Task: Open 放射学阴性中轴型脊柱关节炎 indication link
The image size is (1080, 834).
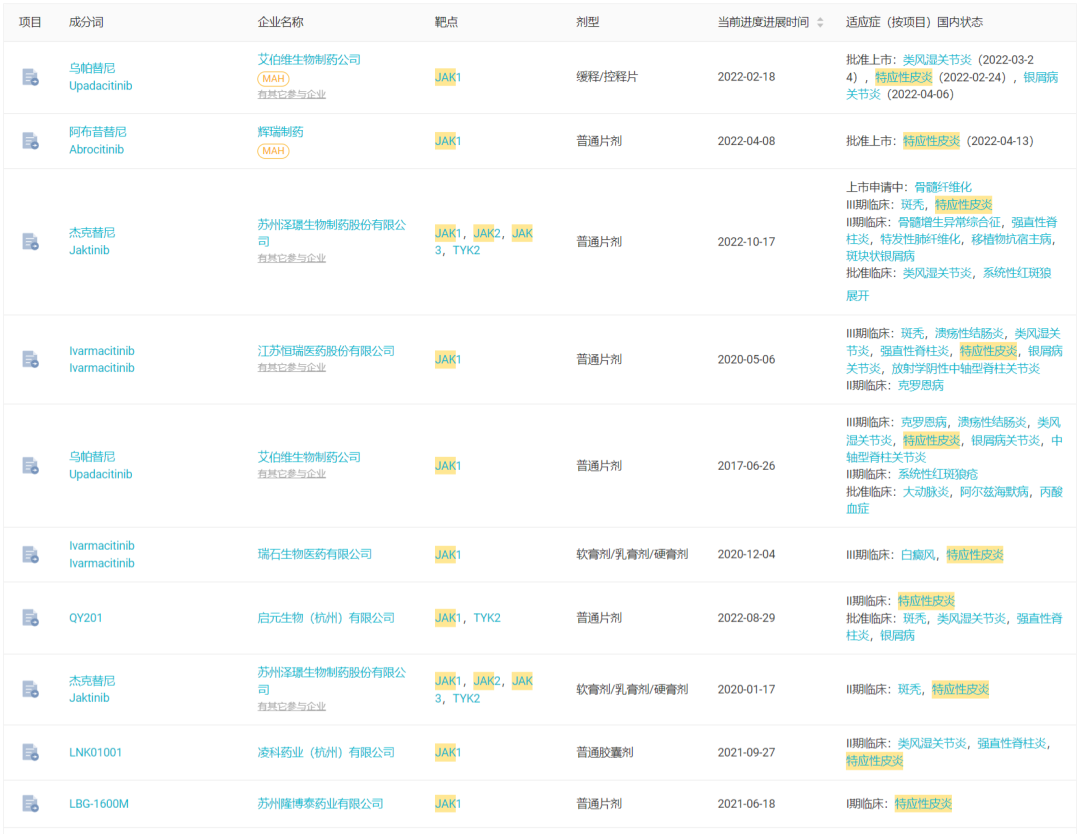Action: pos(965,368)
